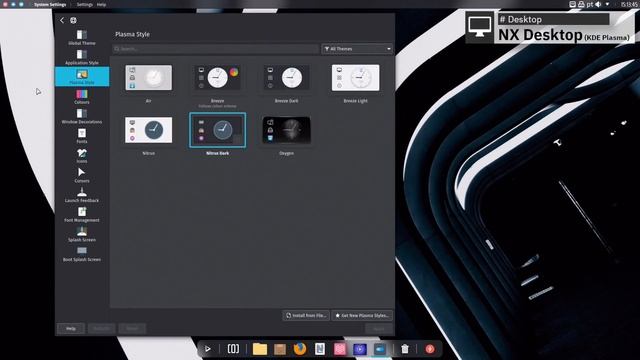Open the N text editor icon in dock
This screenshot has height=360, width=640.
pos(320,349)
